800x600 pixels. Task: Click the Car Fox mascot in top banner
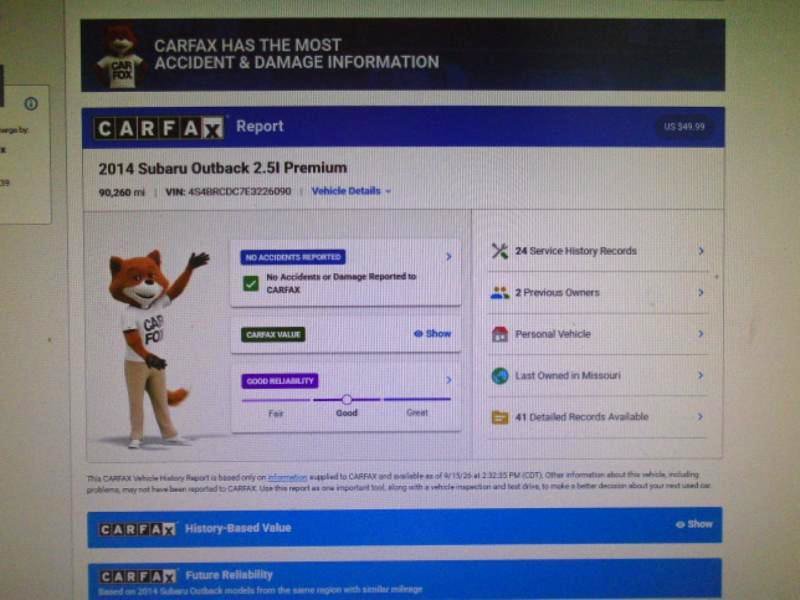pos(120,57)
